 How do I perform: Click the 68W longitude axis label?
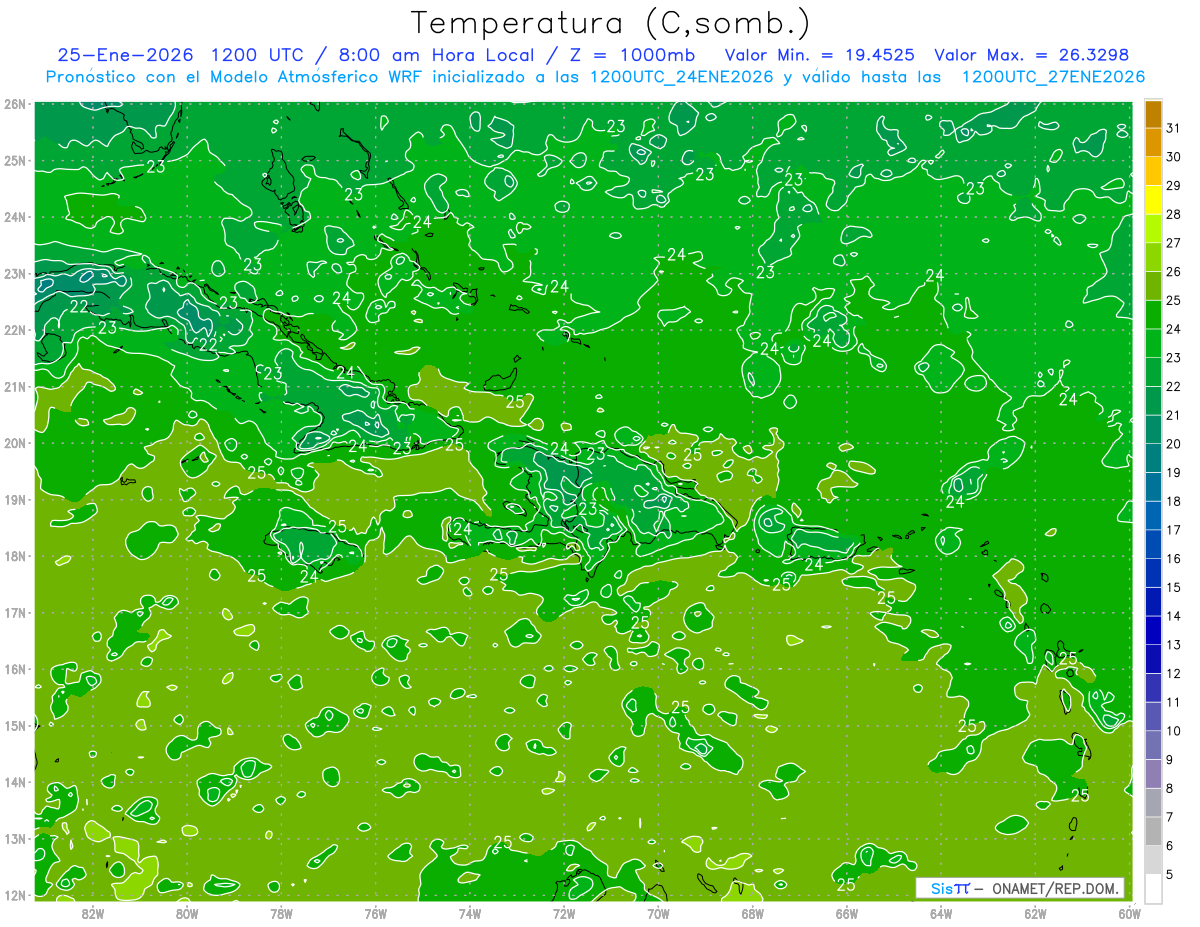[752, 912]
